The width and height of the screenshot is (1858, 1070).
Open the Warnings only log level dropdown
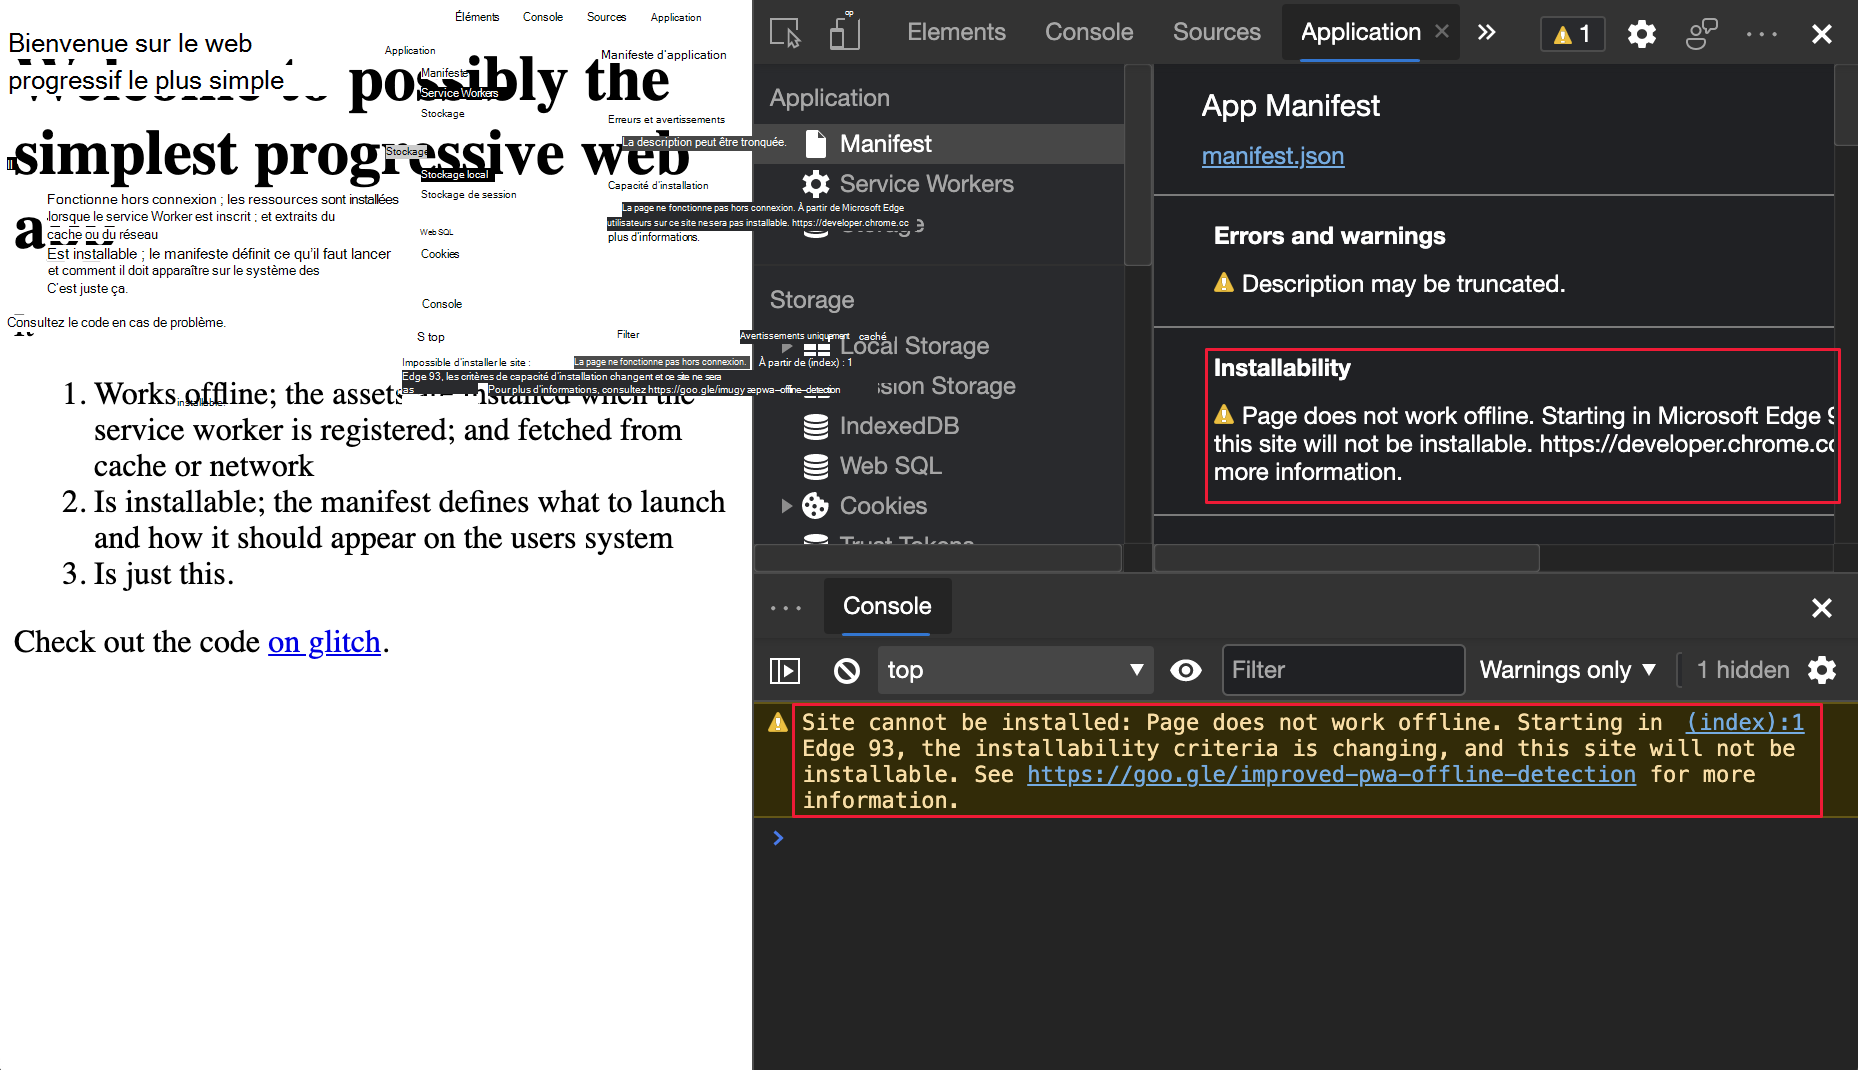click(x=1567, y=670)
